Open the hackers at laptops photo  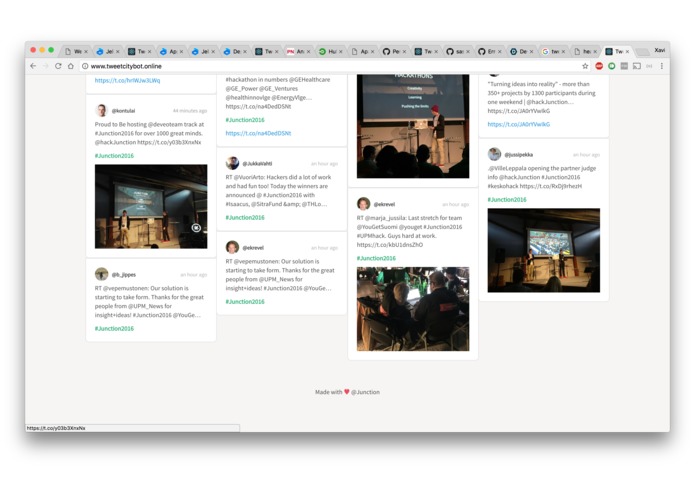[x=413, y=309]
